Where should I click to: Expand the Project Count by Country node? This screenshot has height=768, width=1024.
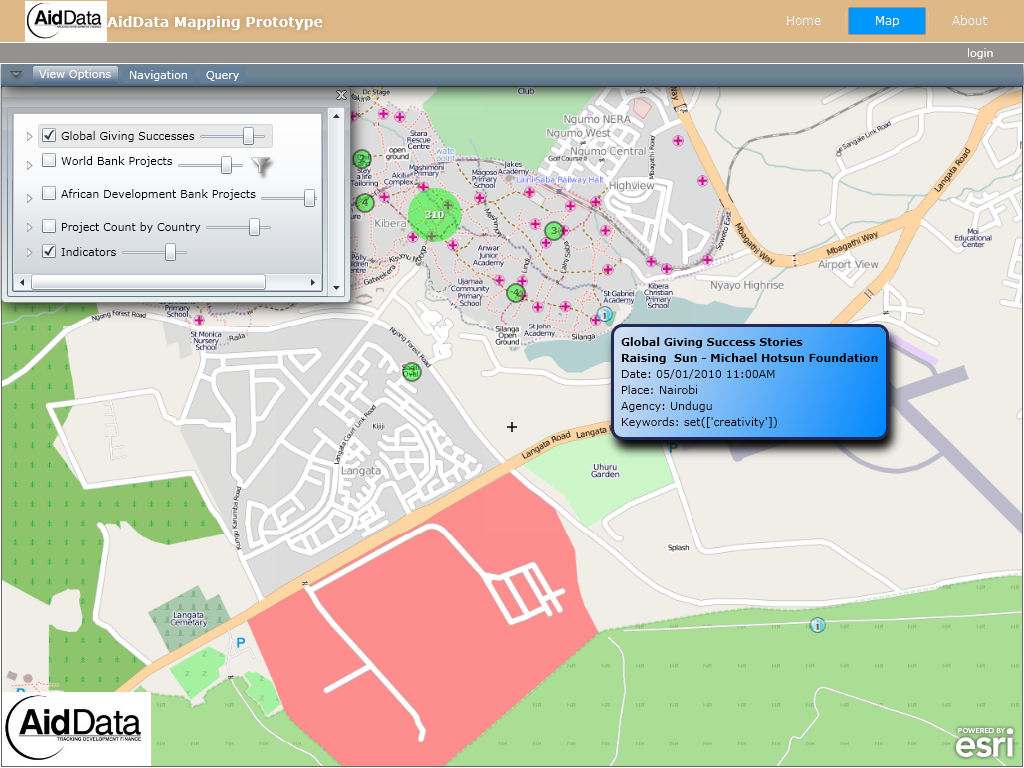pyautogui.click(x=29, y=227)
